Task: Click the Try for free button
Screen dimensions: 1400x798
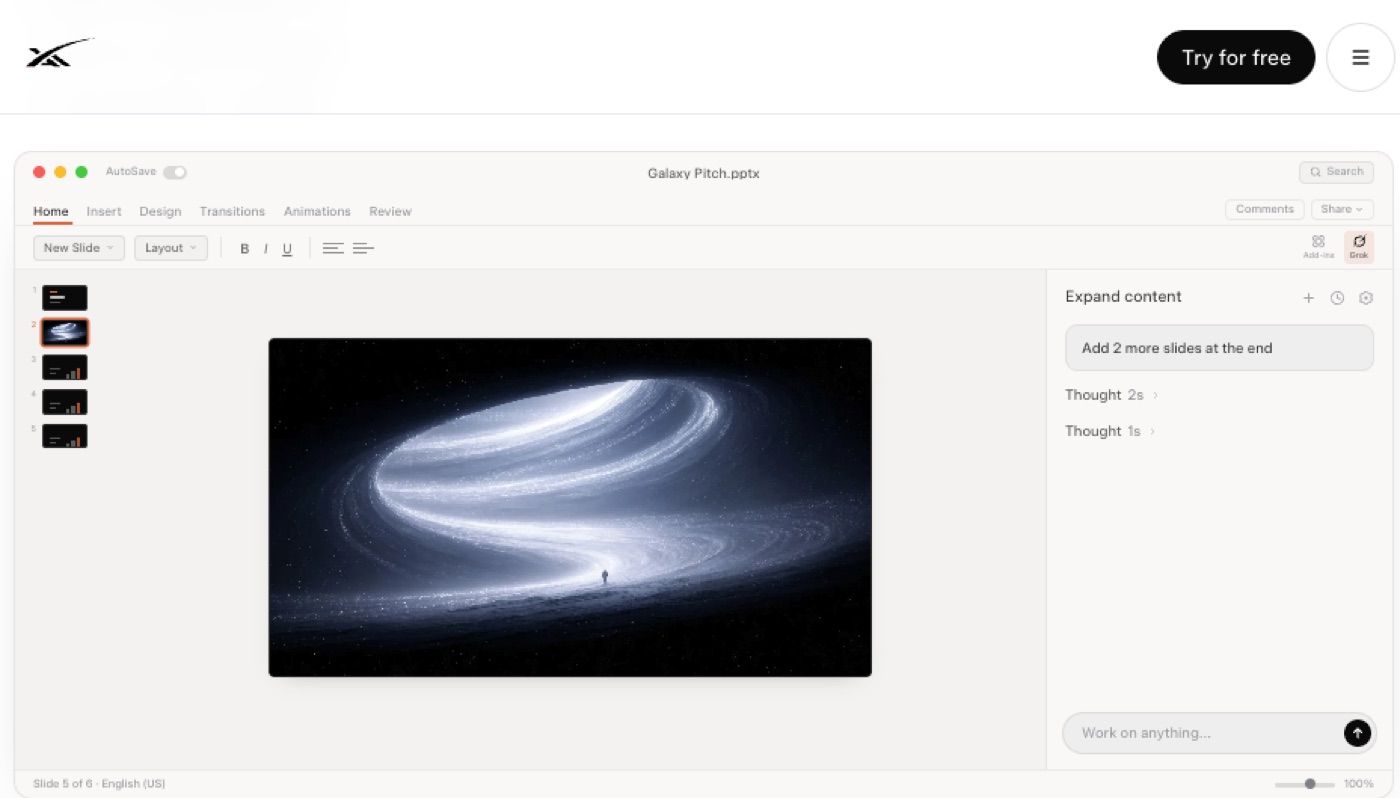Action: tap(1235, 57)
